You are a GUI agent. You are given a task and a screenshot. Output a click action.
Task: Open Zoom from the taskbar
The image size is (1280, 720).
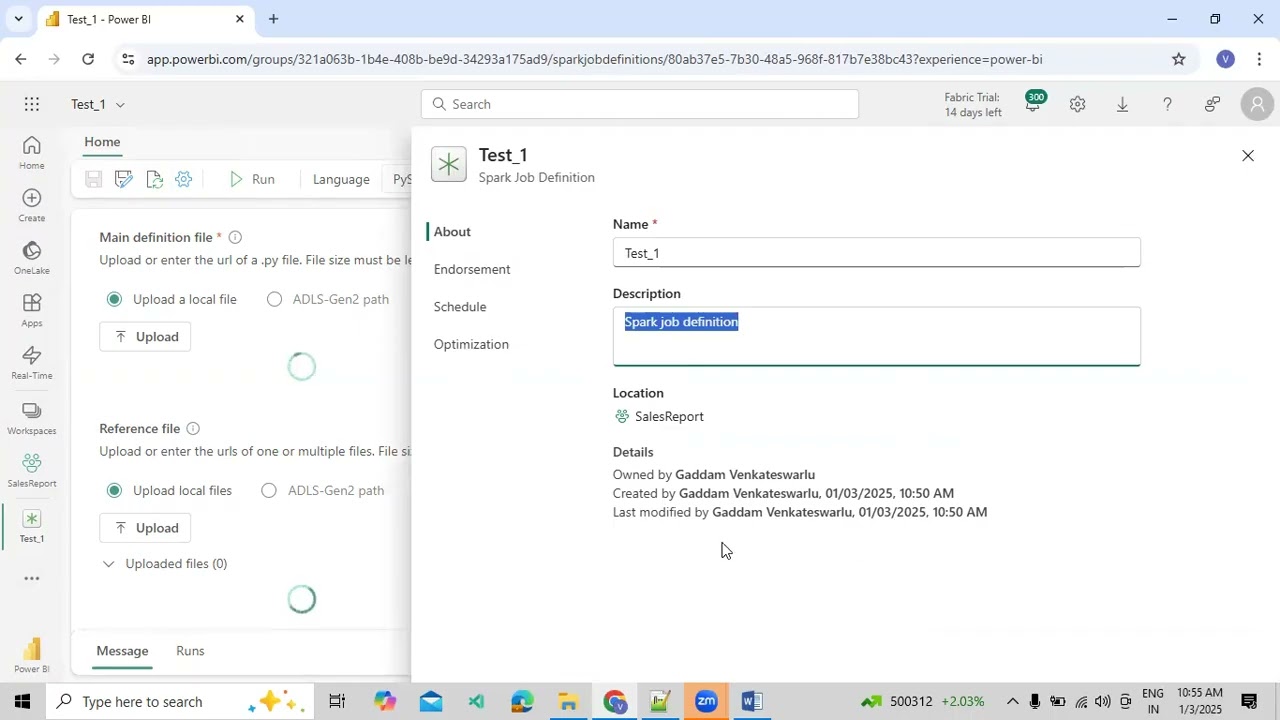point(707,701)
